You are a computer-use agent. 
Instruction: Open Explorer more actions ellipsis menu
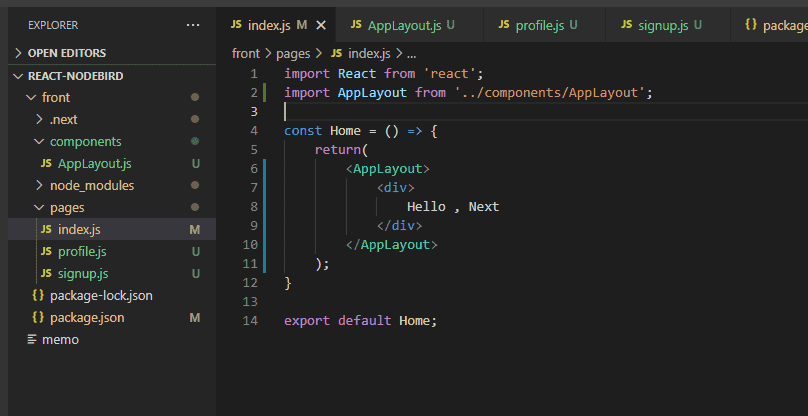pos(193,25)
